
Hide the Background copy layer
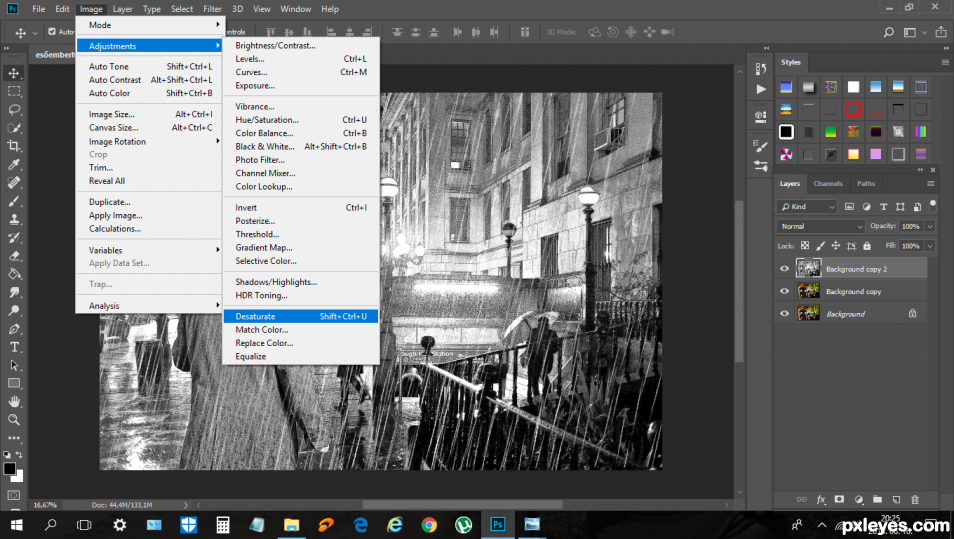tap(784, 291)
